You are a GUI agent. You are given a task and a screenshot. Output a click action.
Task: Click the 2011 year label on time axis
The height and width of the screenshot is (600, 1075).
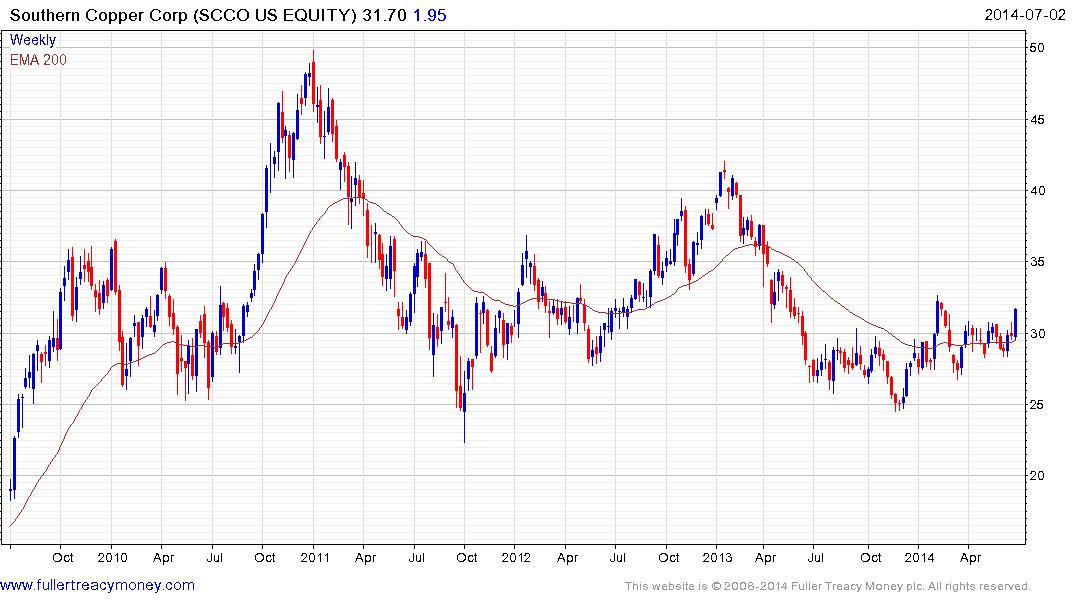tap(314, 557)
